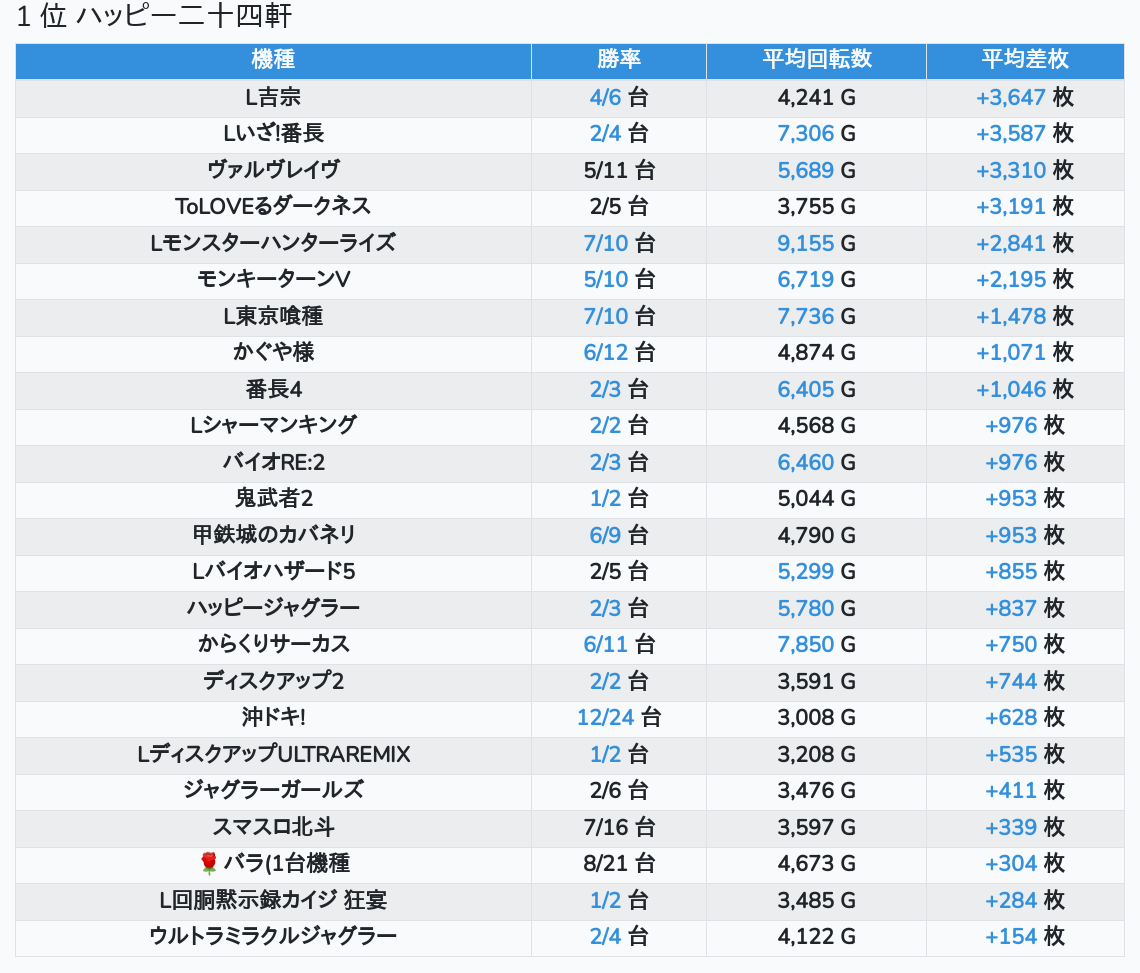Click the ハッピージャグラー machine name
Image resolution: width=1140 pixels, height=973 pixels.
coord(273,608)
